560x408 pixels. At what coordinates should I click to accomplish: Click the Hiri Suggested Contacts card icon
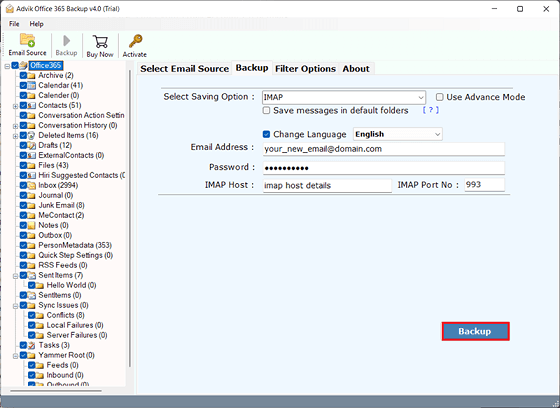click(x=31, y=175)
